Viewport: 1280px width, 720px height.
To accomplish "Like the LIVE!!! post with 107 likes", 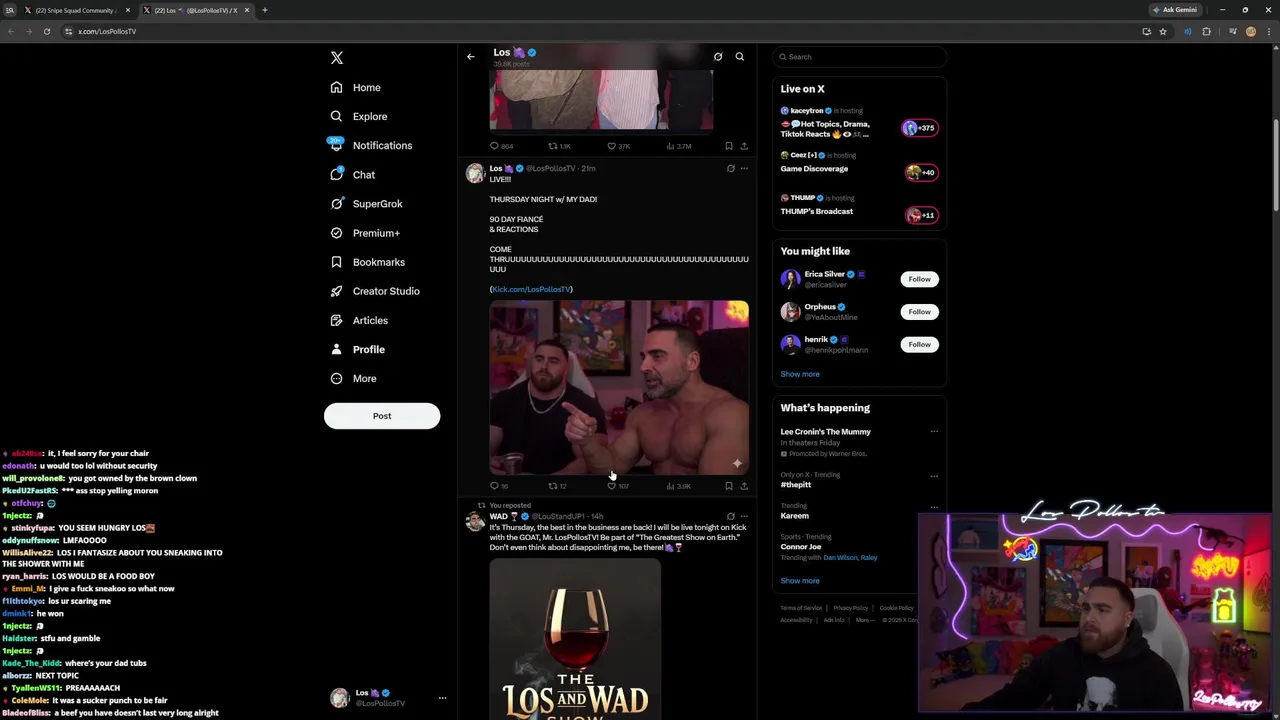I will pos(617,486).
